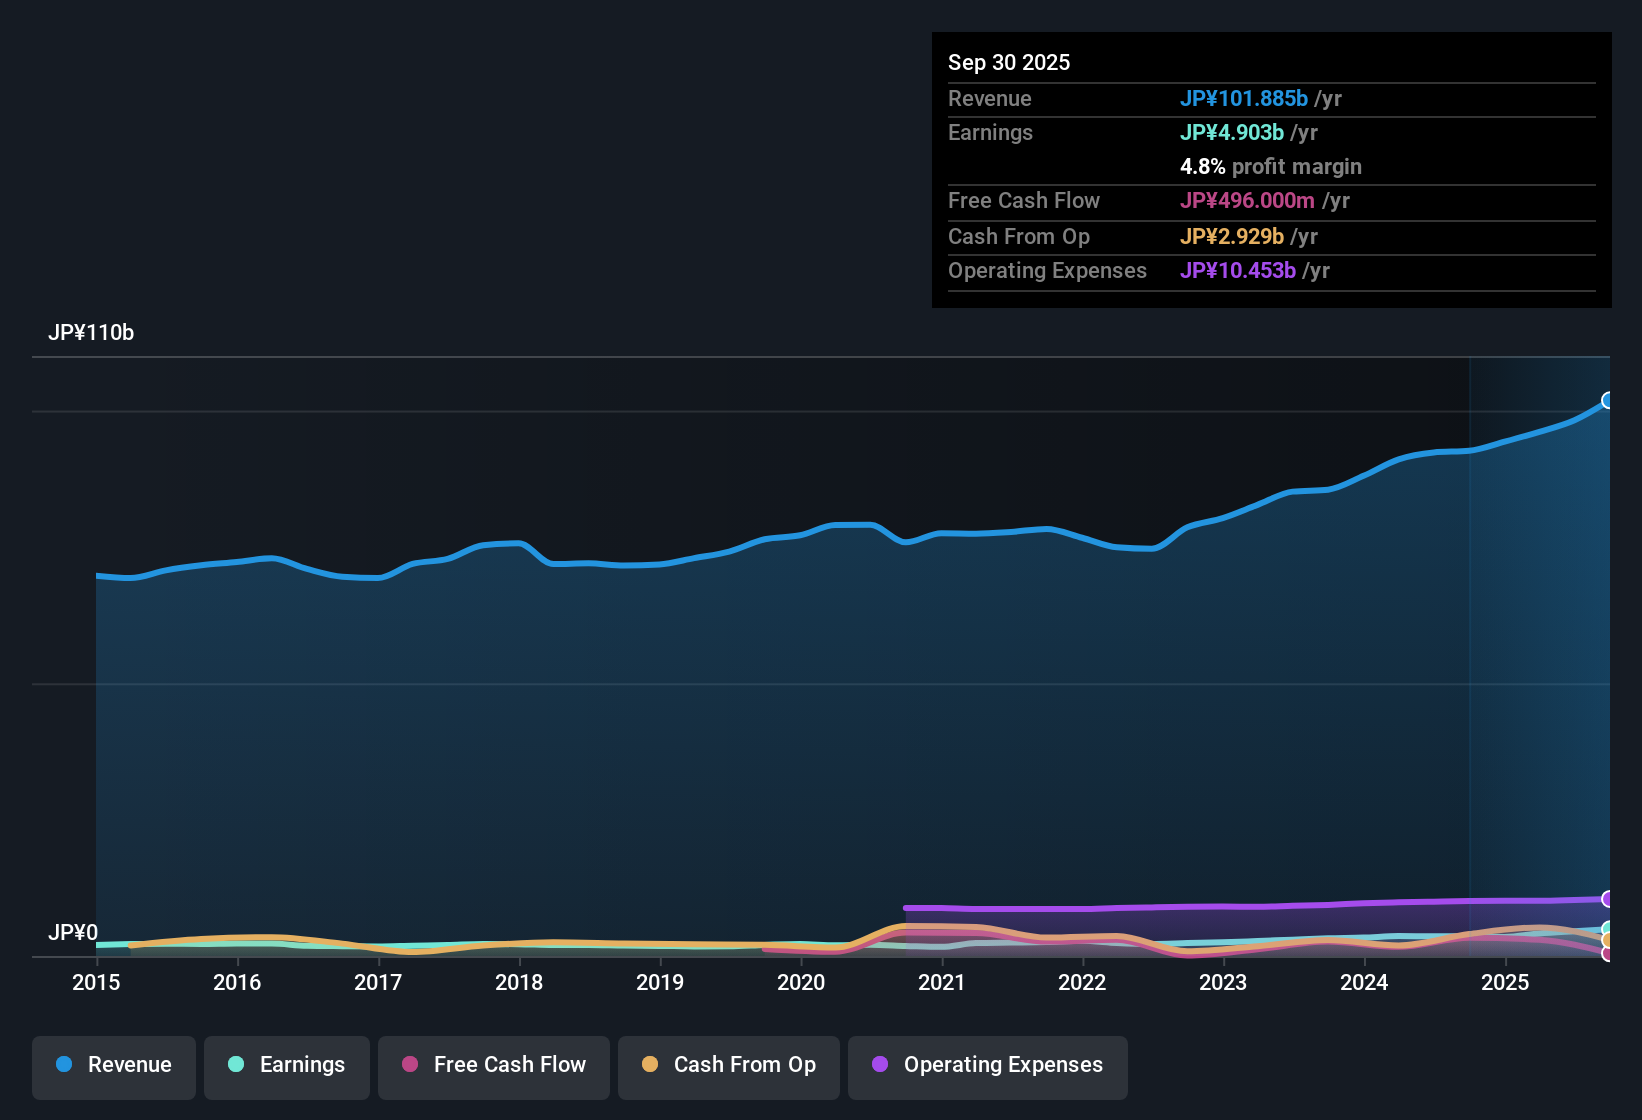Click the JP¥110b axis label

[92, 333]
